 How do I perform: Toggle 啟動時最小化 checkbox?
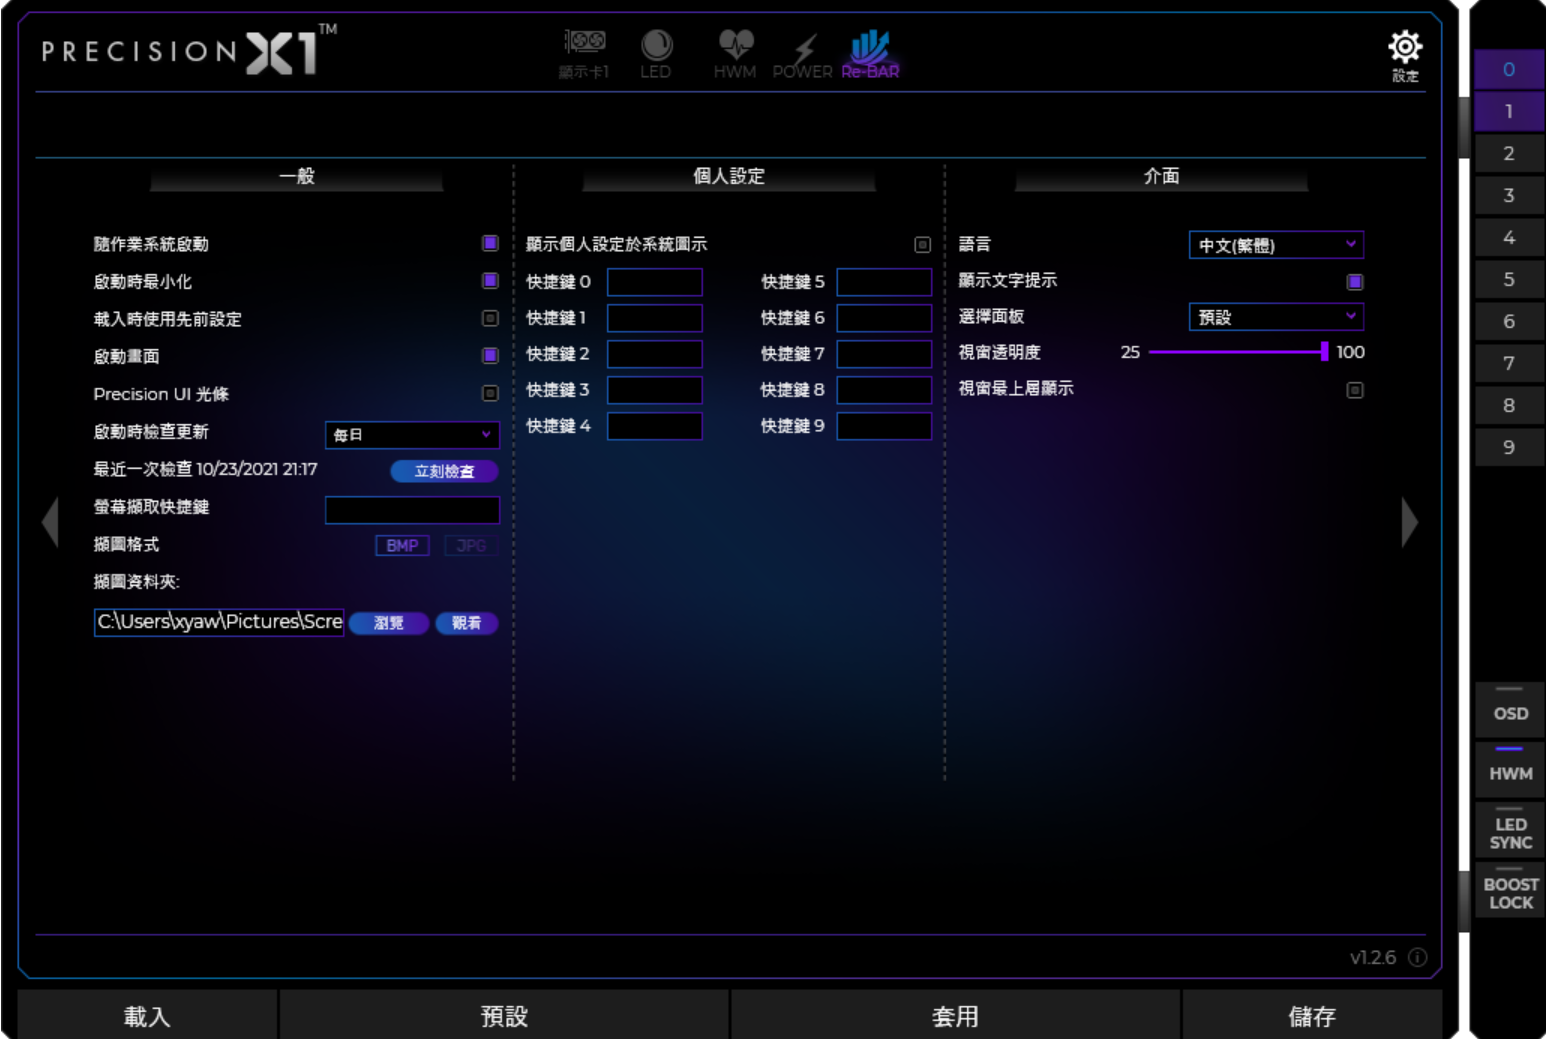click(490, 281)
